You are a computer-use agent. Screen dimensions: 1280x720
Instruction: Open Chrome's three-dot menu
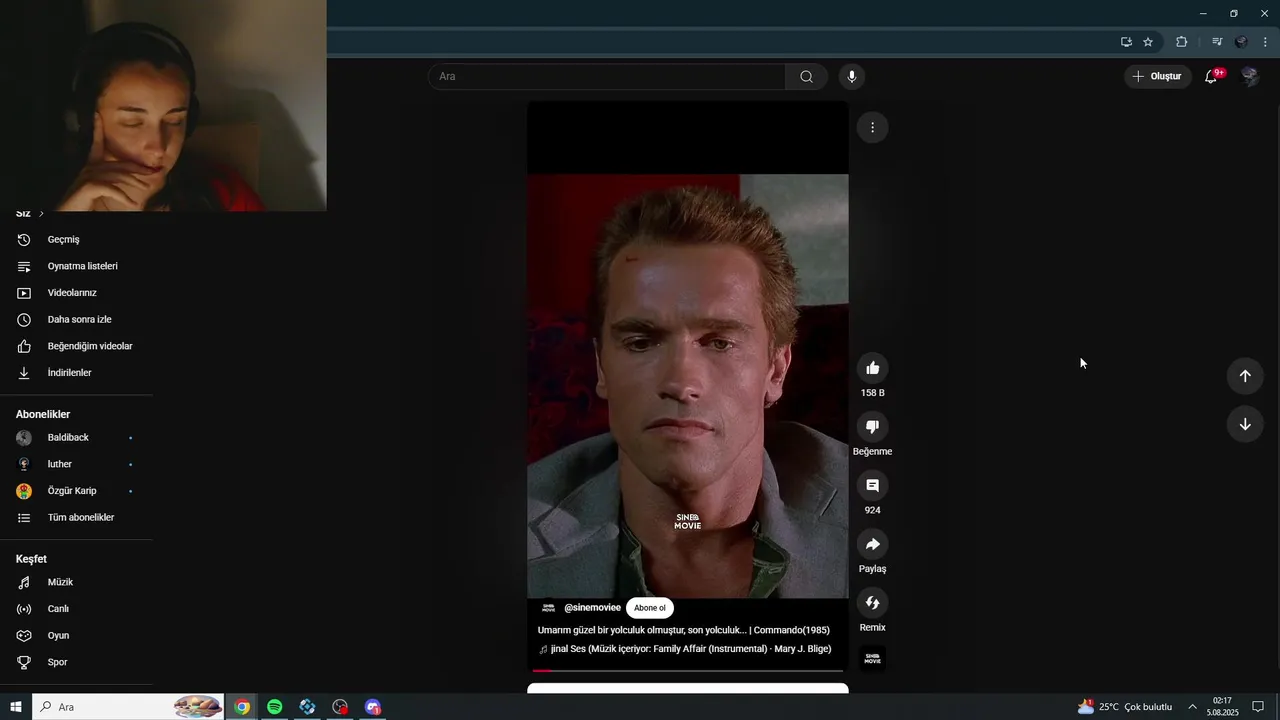pyautogui.click(x=1265, y=42)
